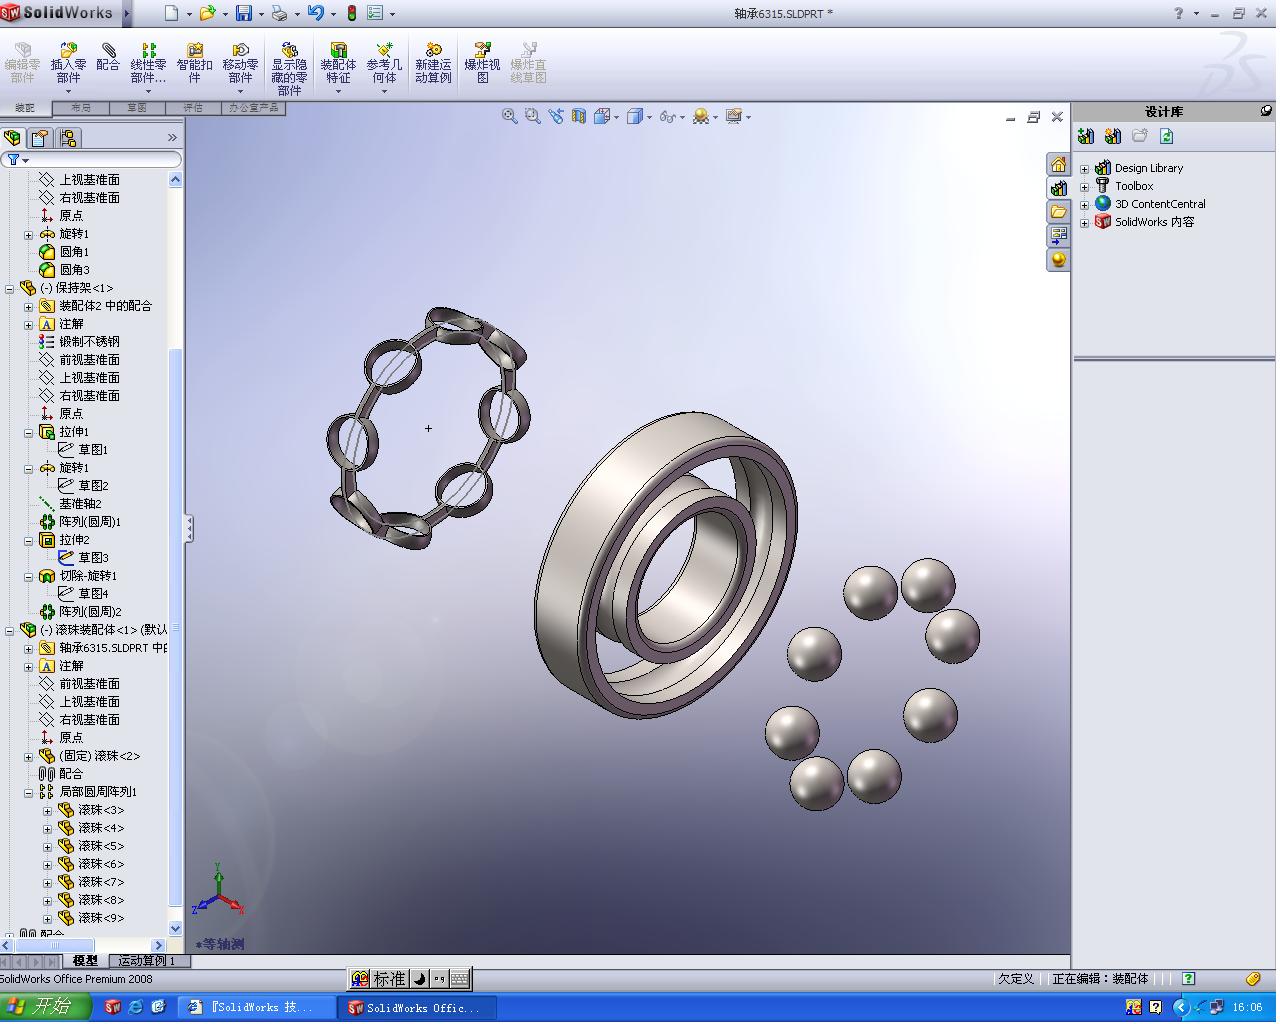Click 新建运动算例 (New Motion Study) tool
This screenshot has width=1280, height=1024.
click(x=433, y=64)
